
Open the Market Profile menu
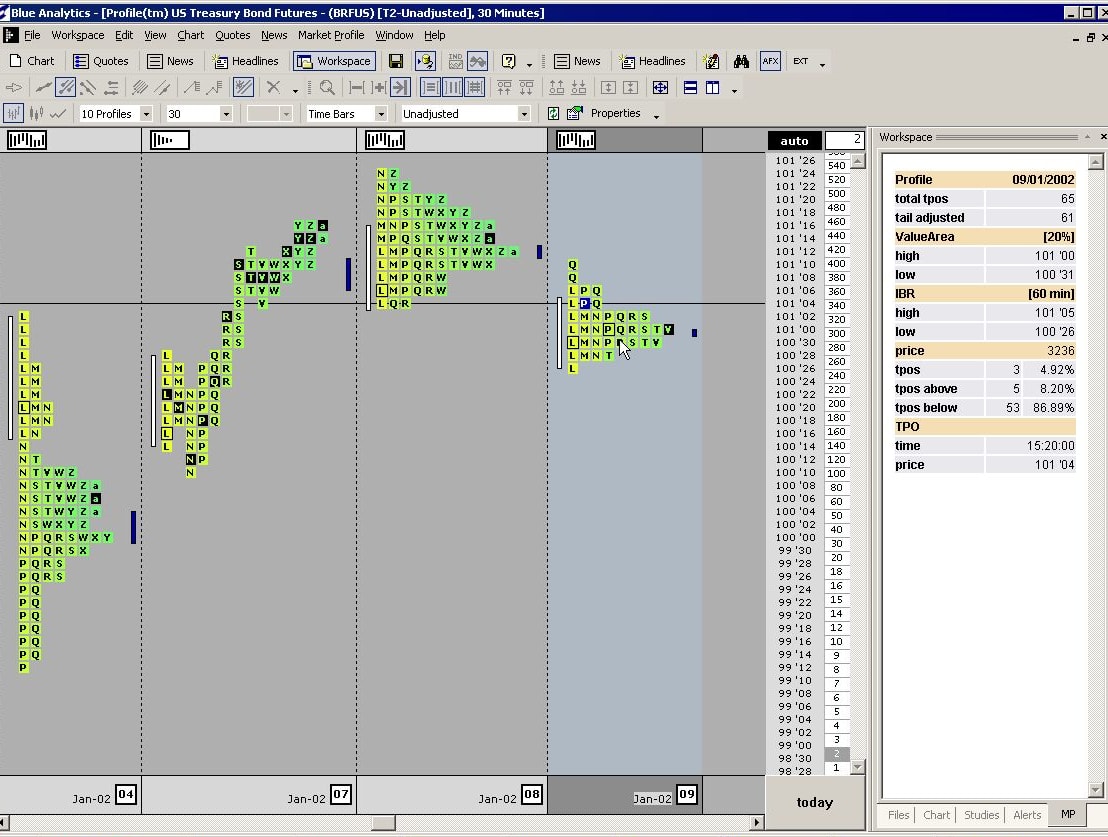coord(331,35)
